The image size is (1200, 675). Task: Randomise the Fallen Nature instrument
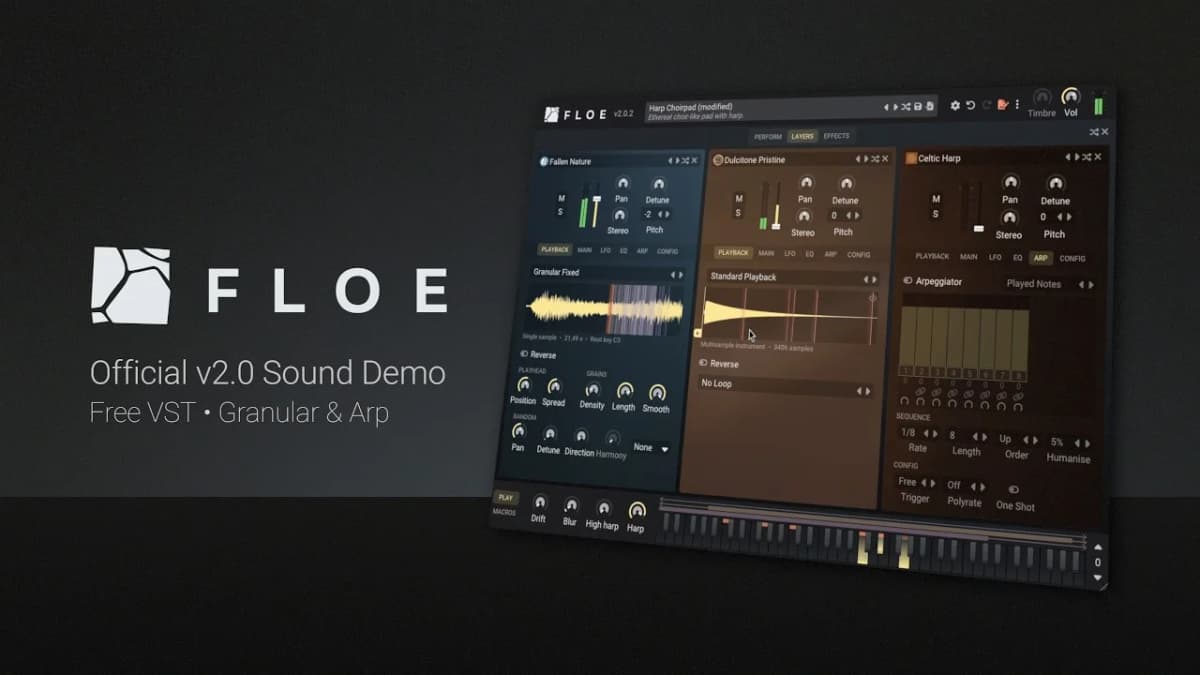pos(685,160)
